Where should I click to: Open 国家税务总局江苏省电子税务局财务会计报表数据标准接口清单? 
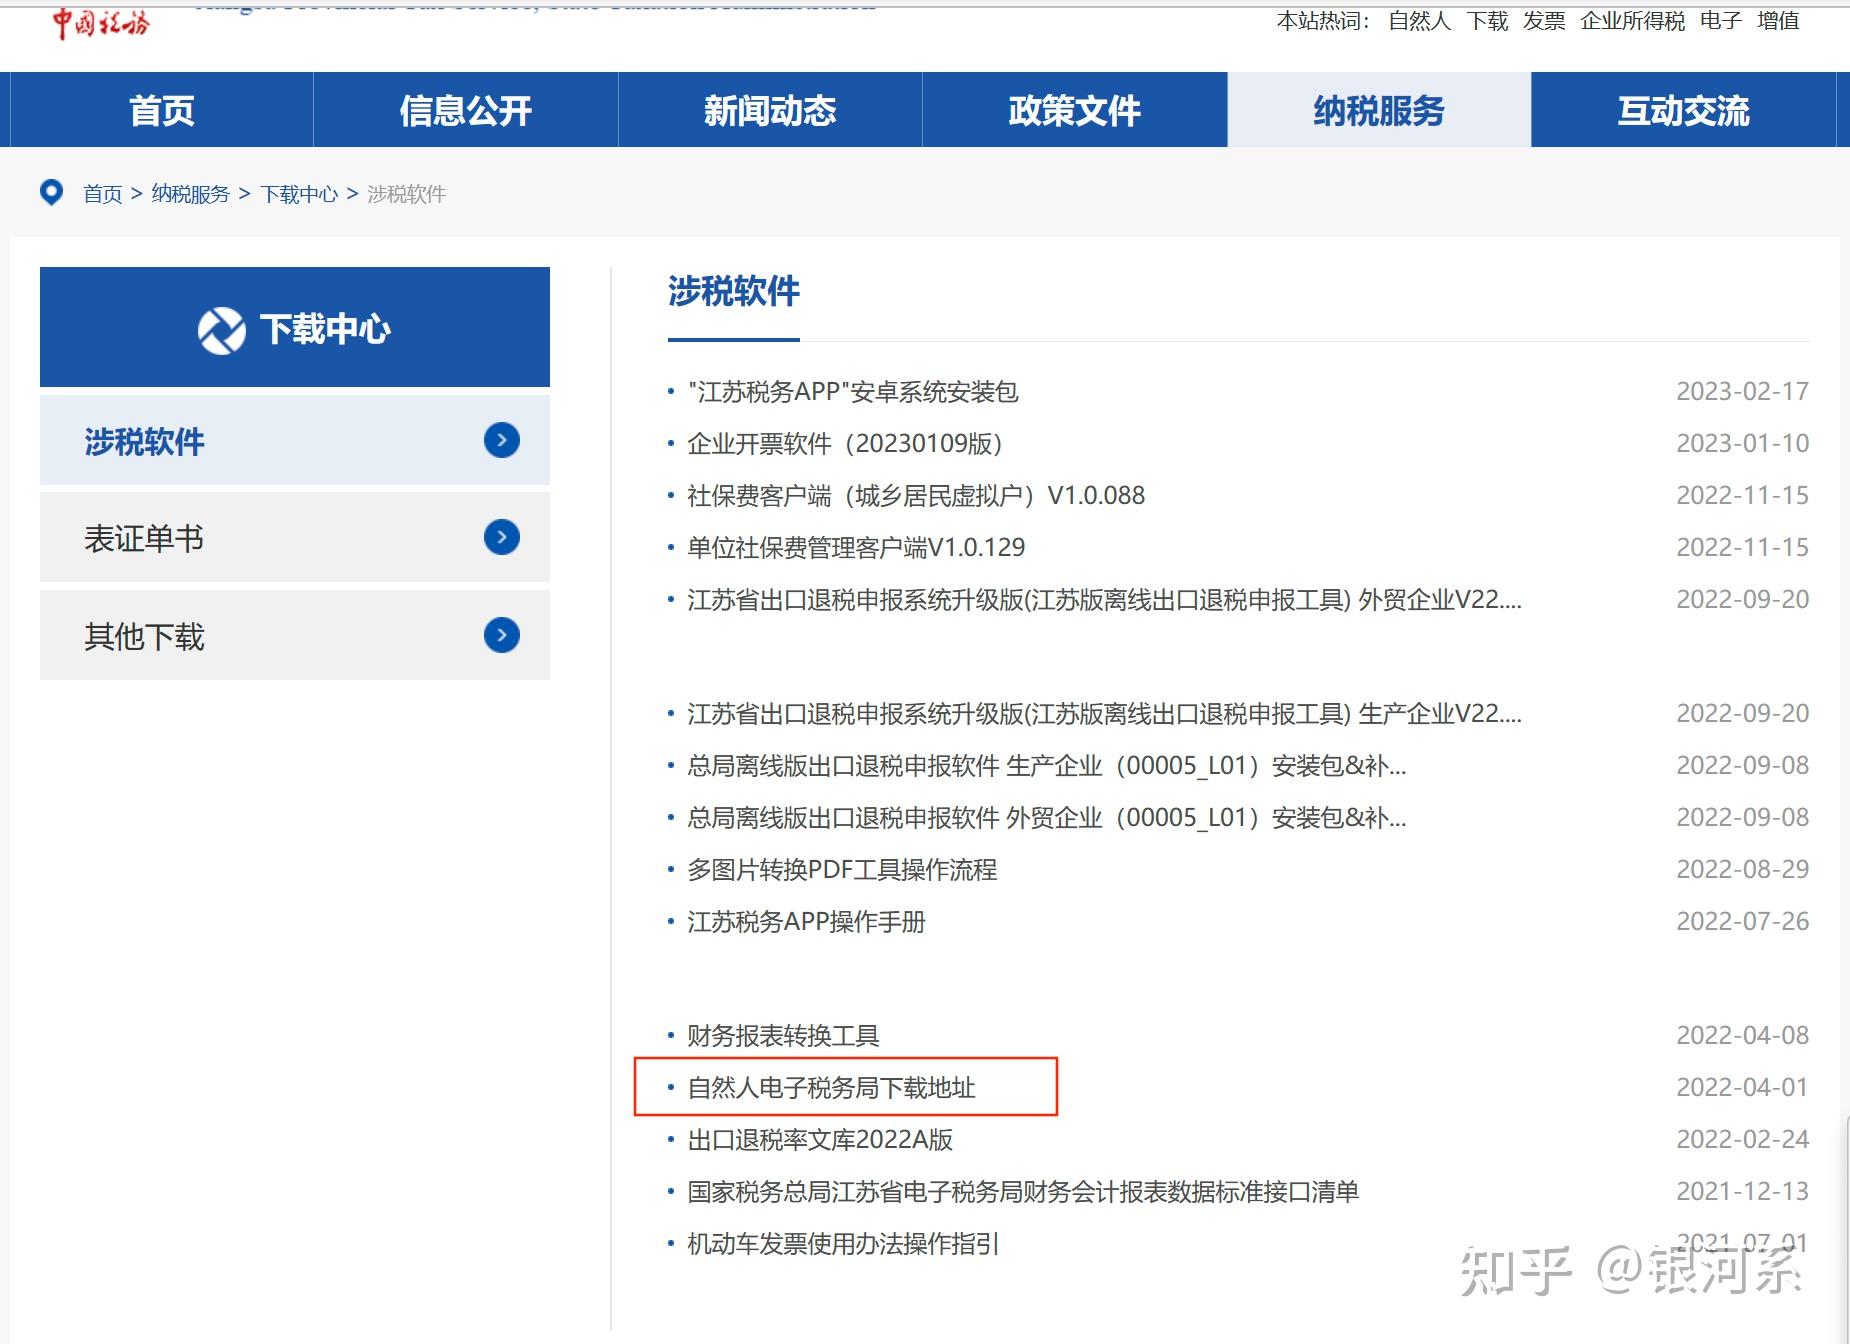tap(1023, 1191)
